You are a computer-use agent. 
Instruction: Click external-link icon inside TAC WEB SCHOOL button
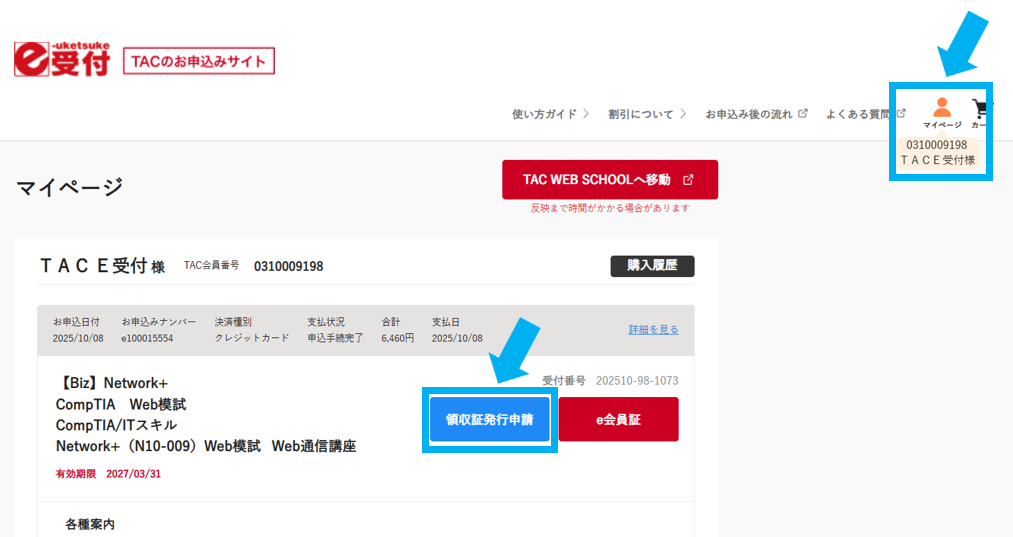tap(688, 180)
